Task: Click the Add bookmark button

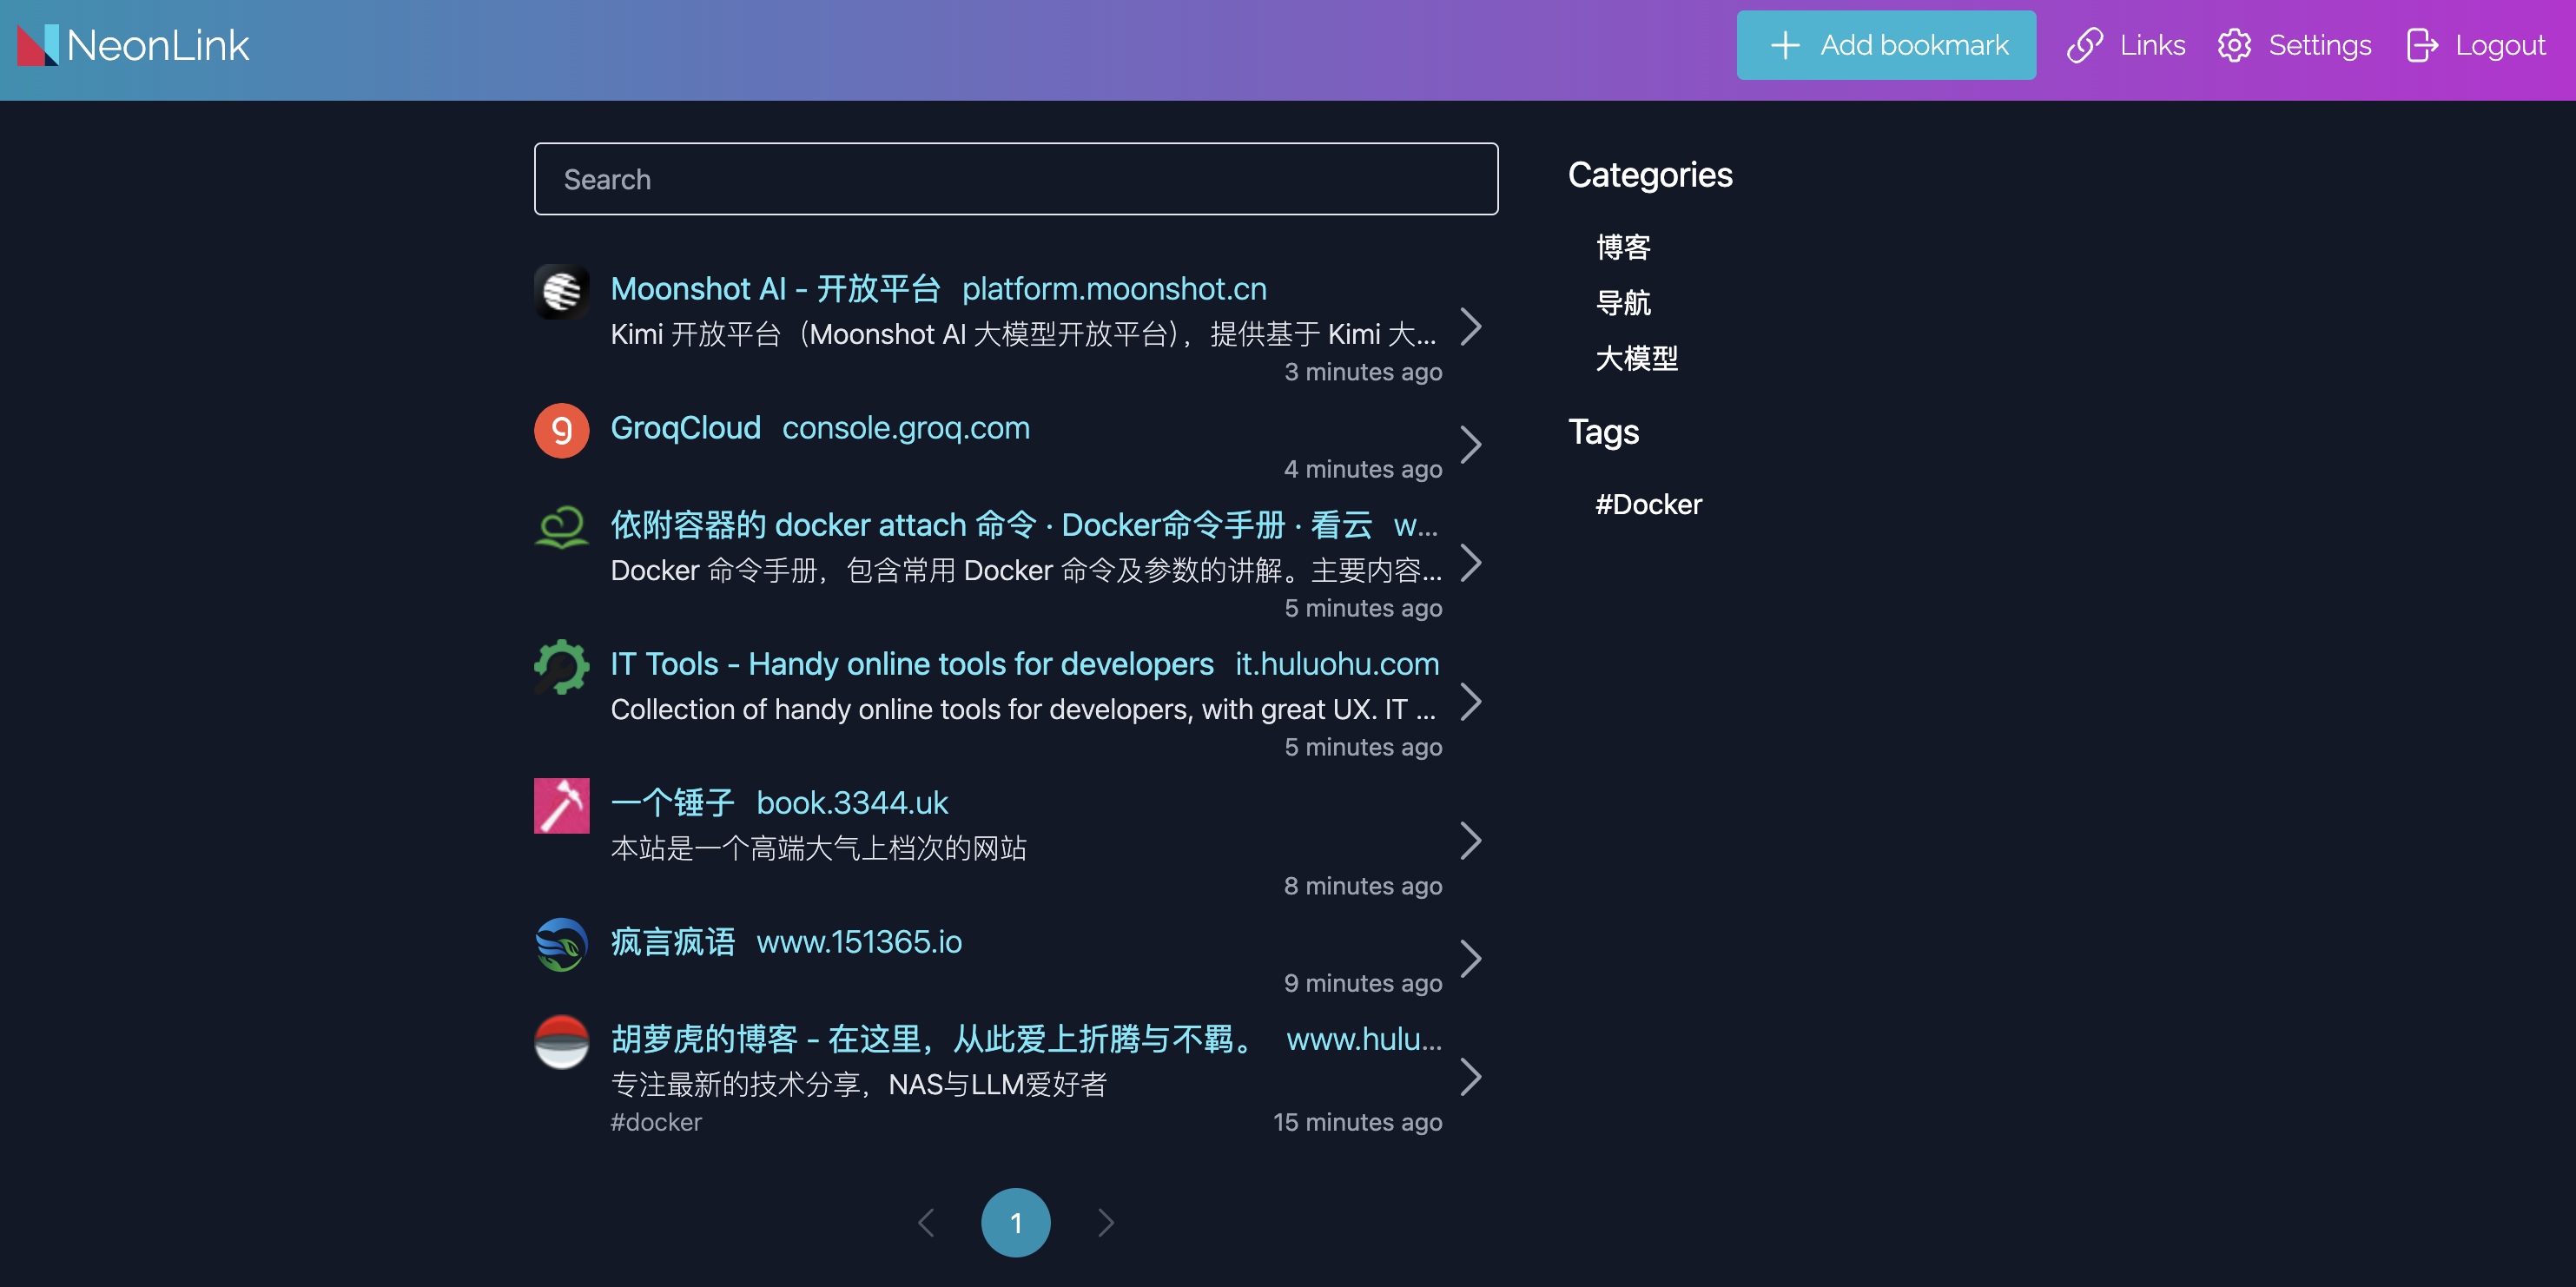Action: coord(1886,45)
